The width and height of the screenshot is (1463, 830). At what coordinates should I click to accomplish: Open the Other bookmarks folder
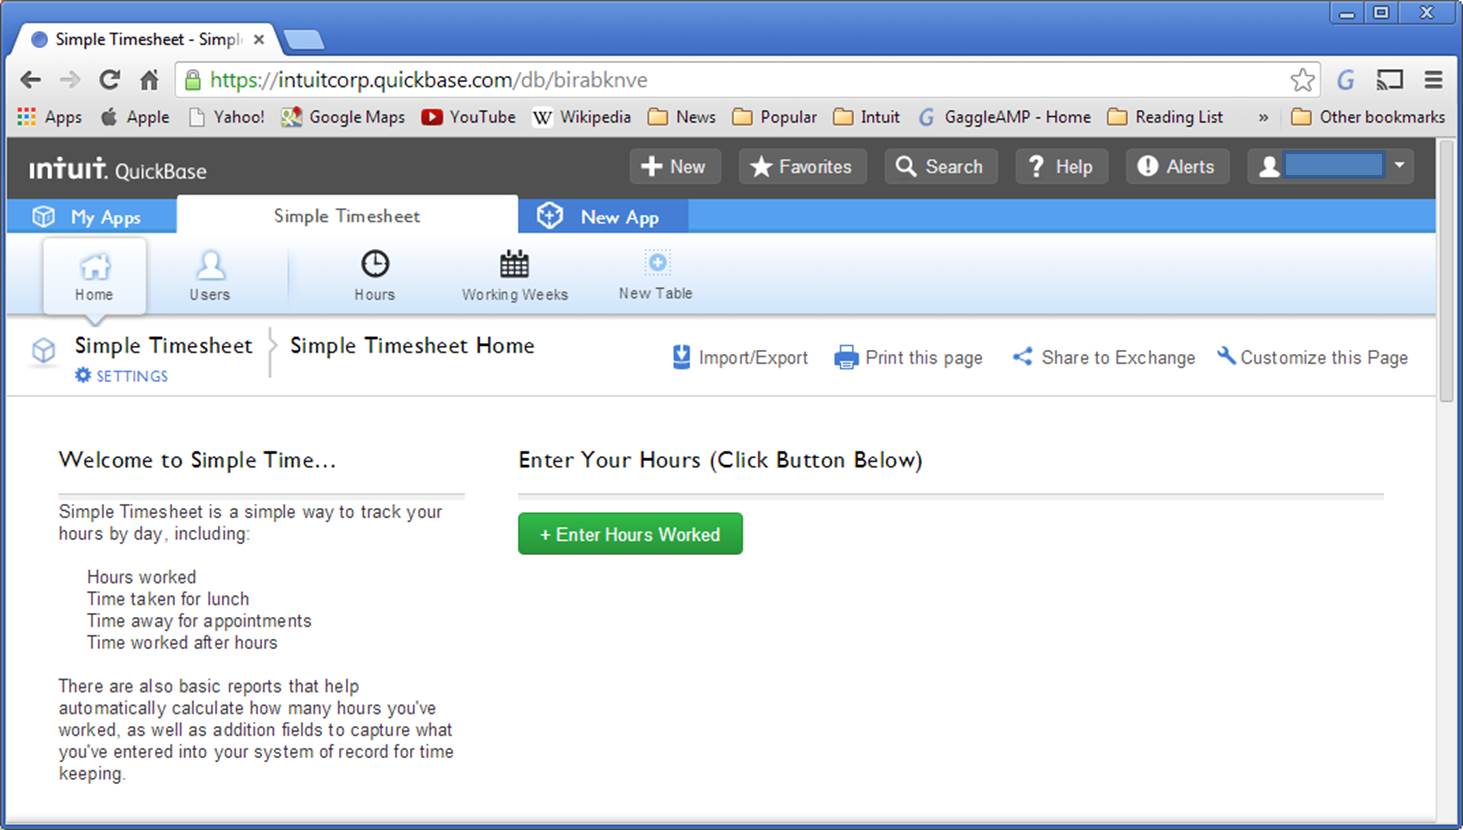(1368, 117)
